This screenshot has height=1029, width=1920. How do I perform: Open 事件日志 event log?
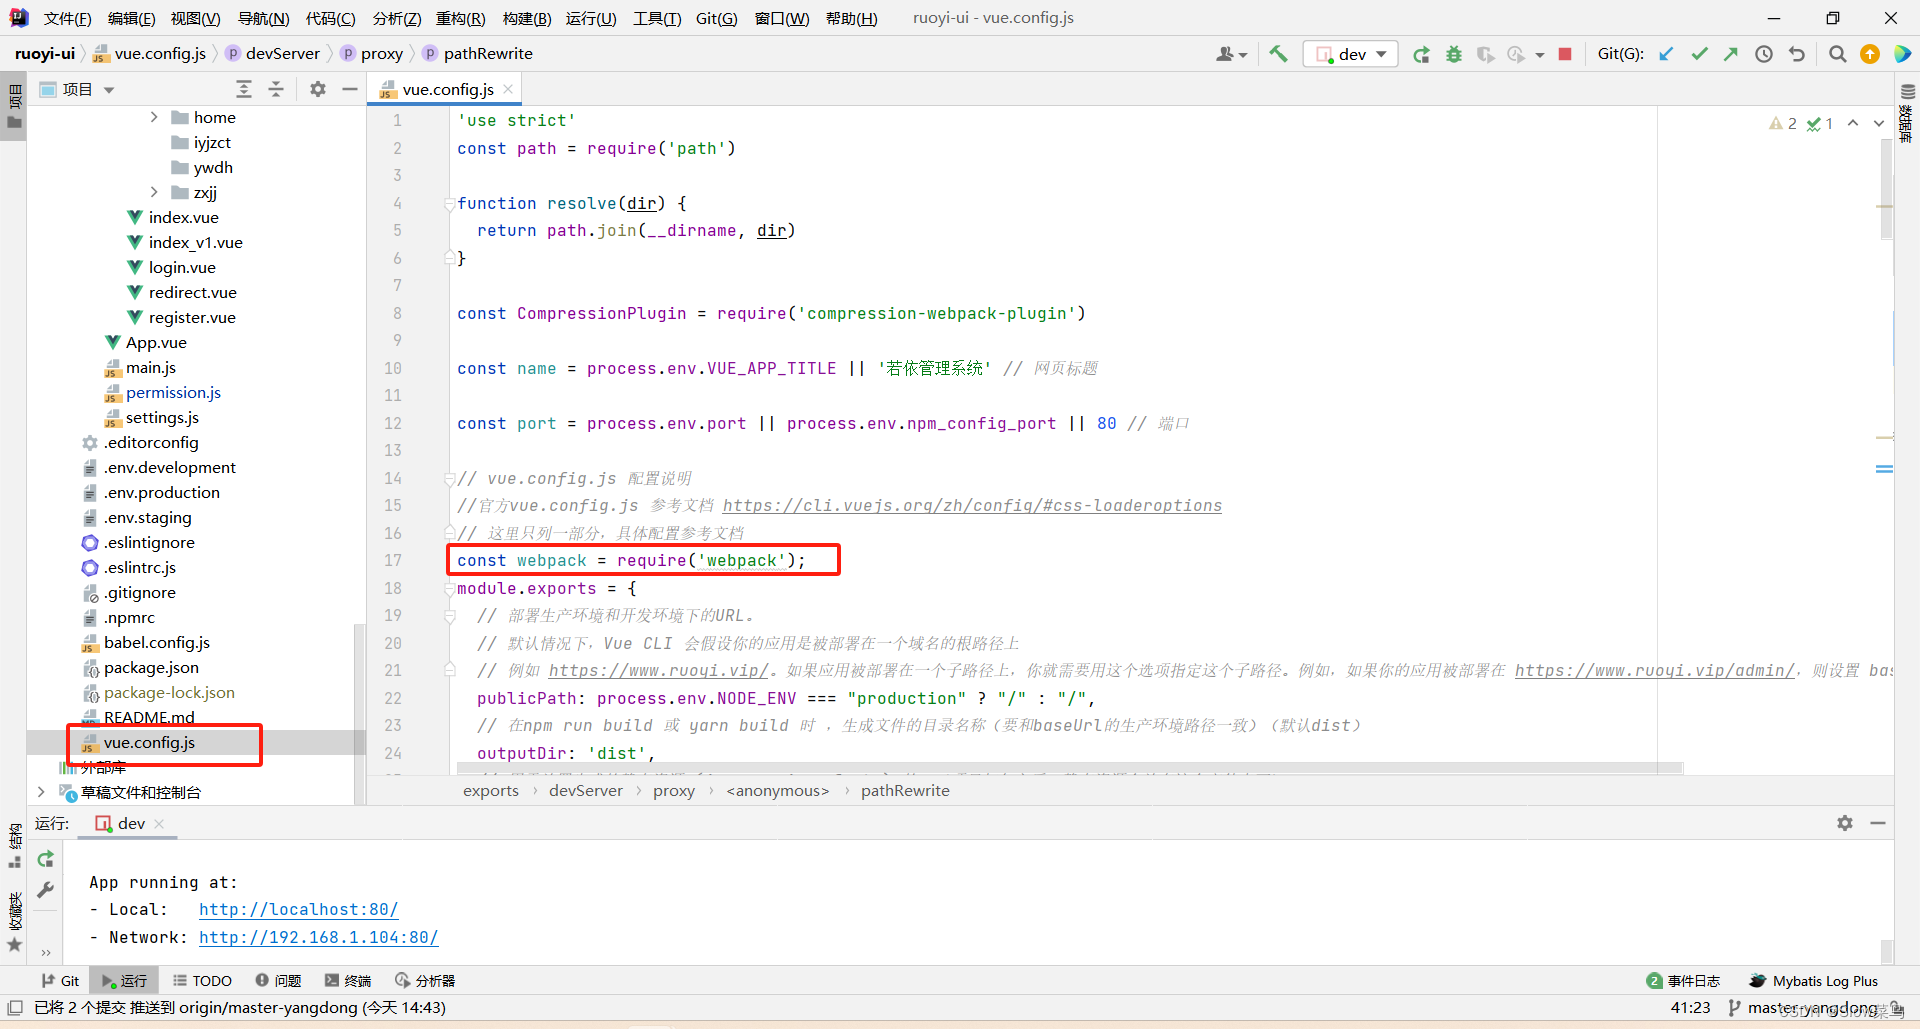pos(1683,981)
